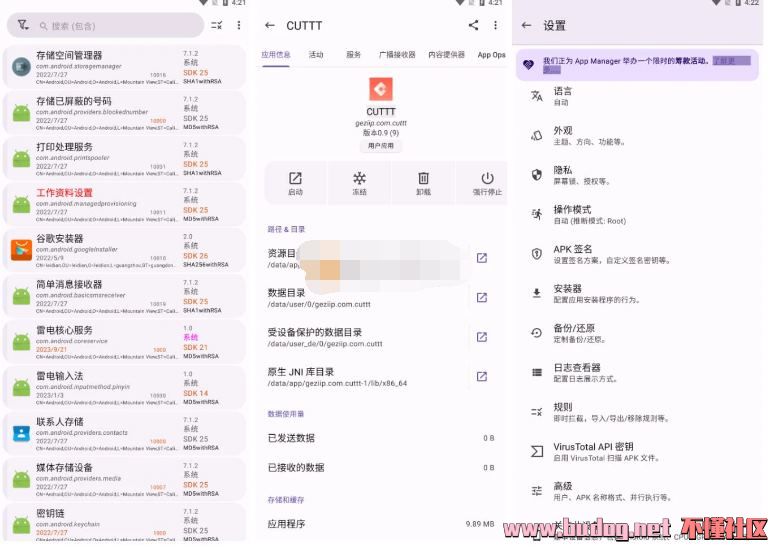Screen dimensions: 777x549
Task: Click the shield icon next to APK 签名
Action: point(537,254)
